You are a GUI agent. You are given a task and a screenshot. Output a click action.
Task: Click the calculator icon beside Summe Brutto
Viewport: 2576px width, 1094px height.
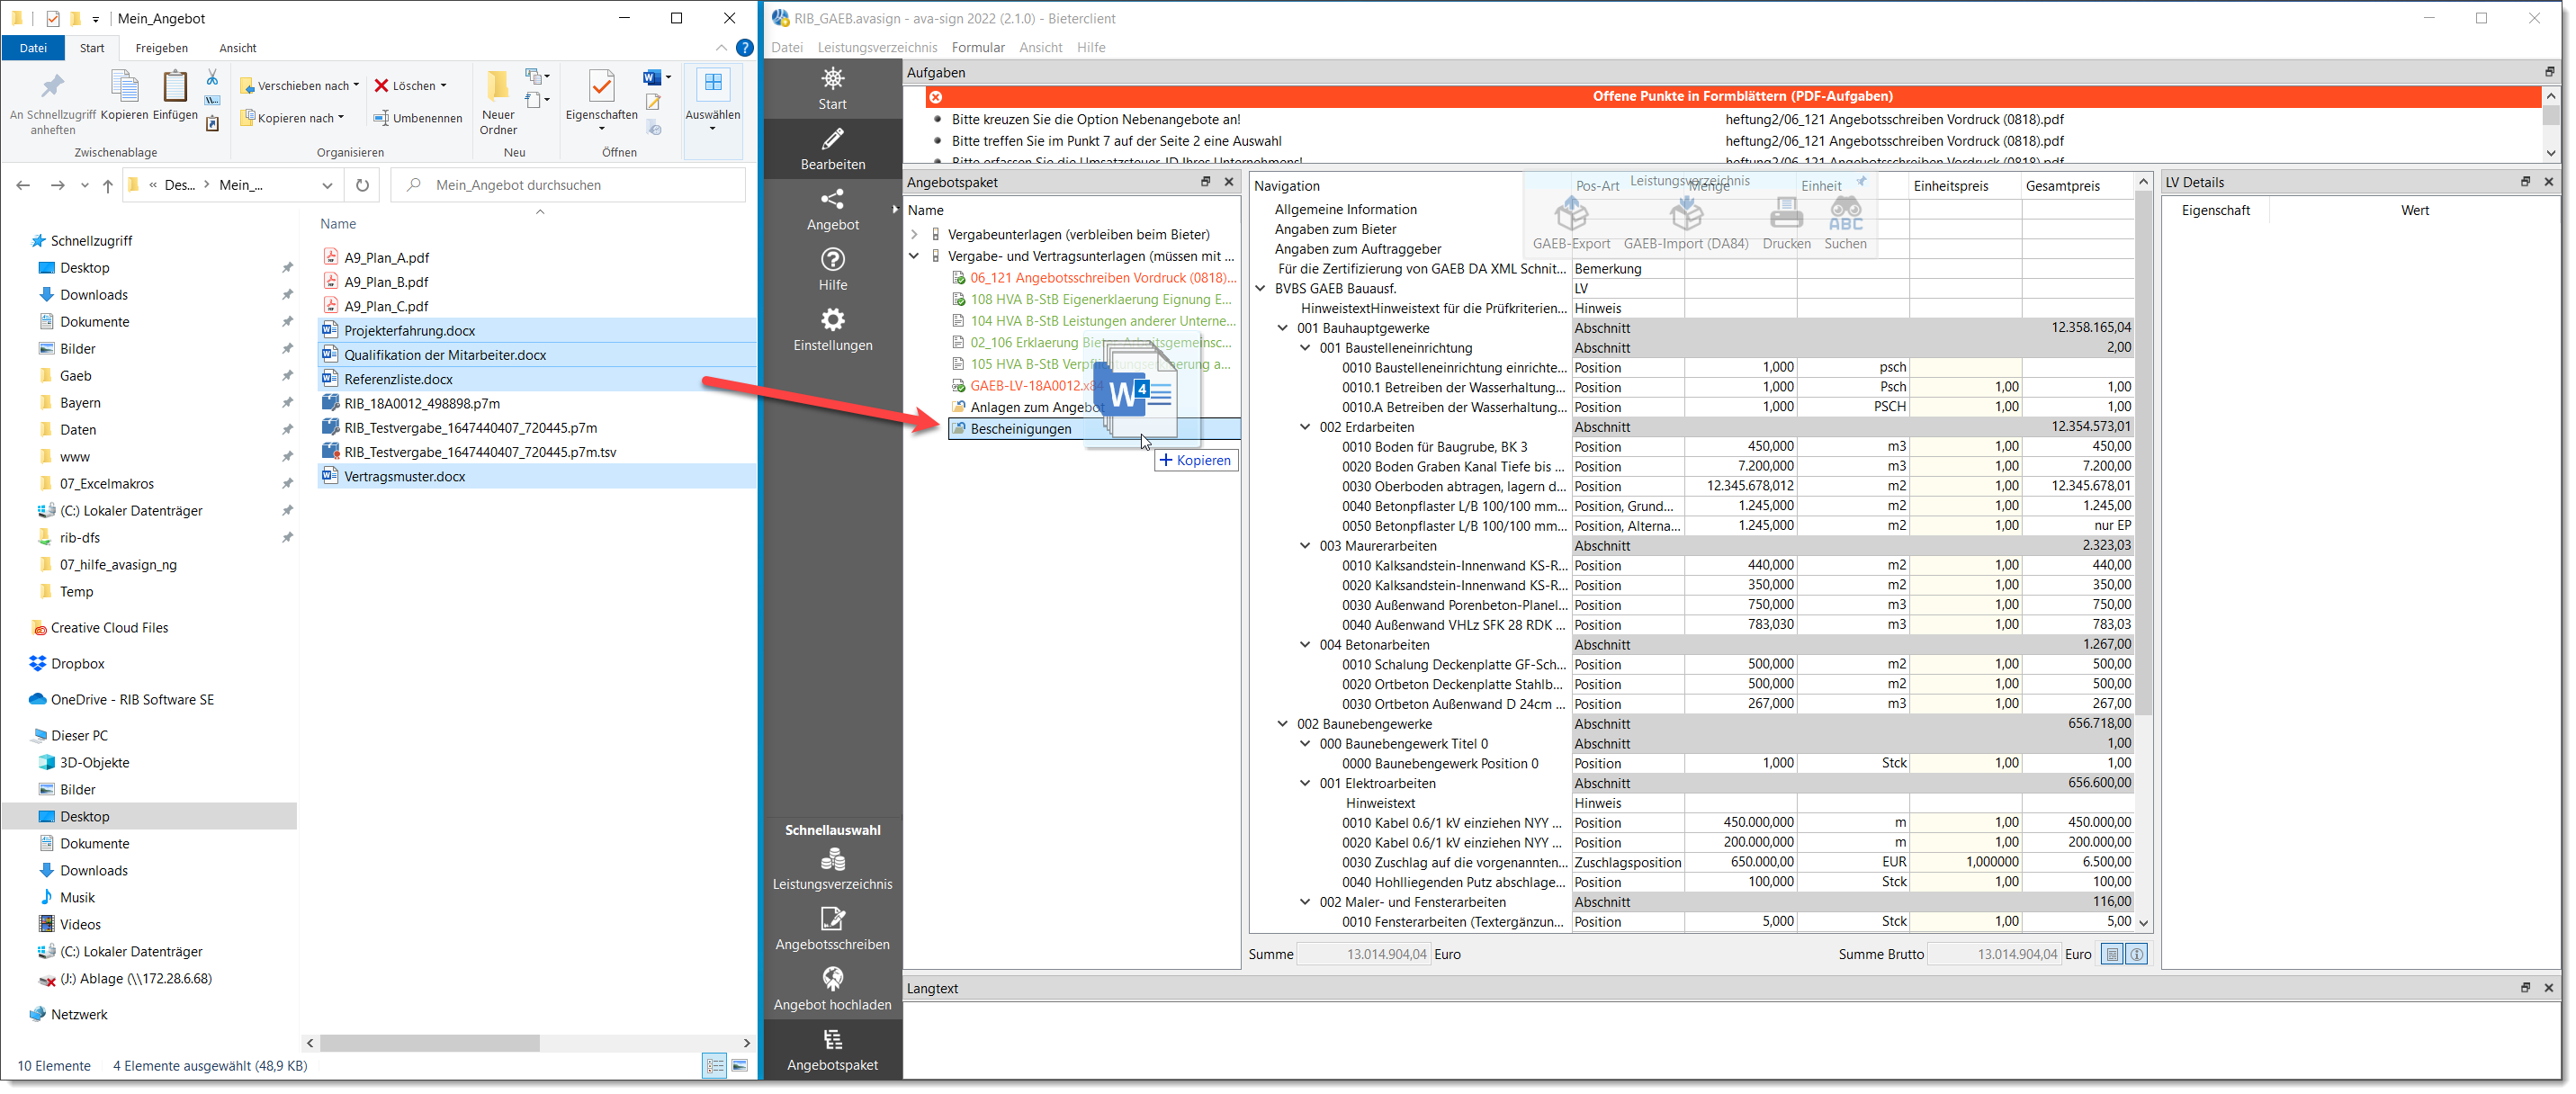(x=2112, y=954)
